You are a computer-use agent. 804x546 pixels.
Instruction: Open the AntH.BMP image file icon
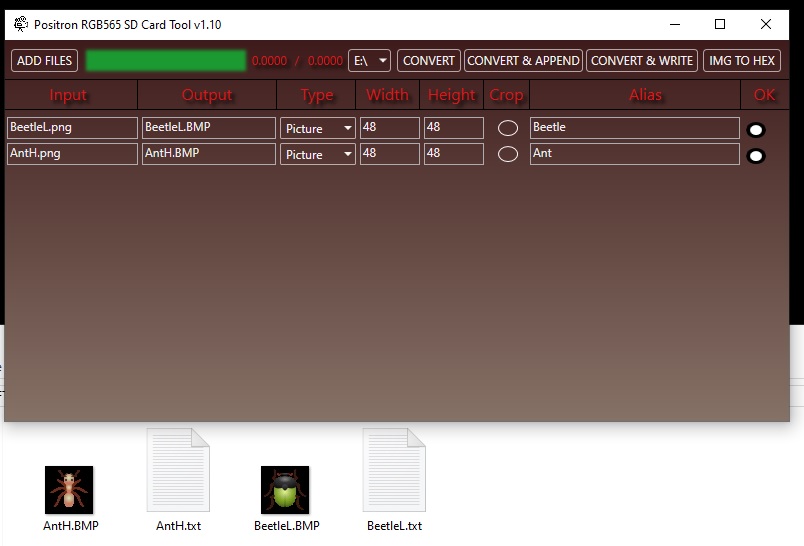70,490
